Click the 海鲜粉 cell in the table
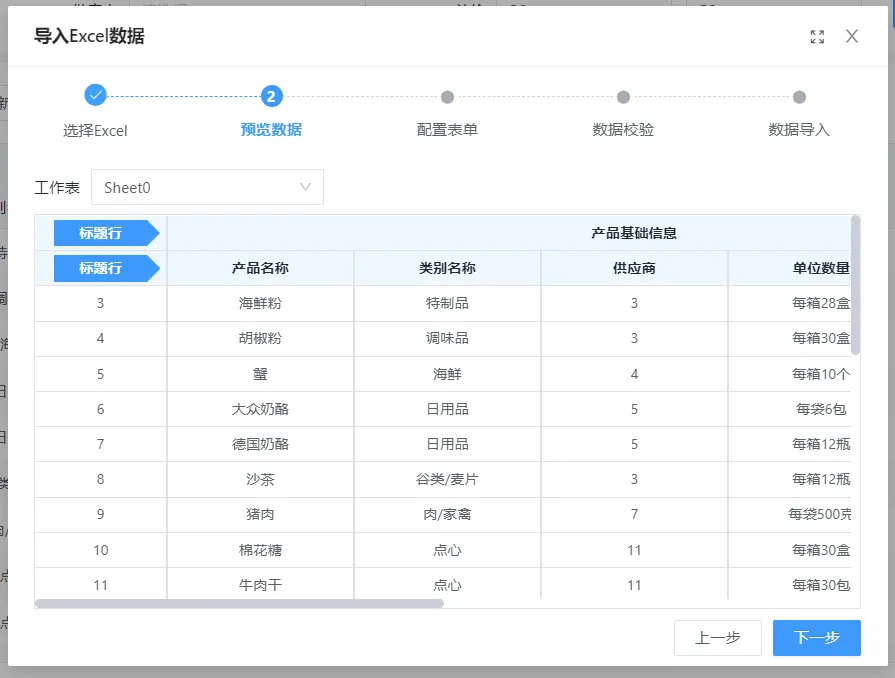 point(260,304)
